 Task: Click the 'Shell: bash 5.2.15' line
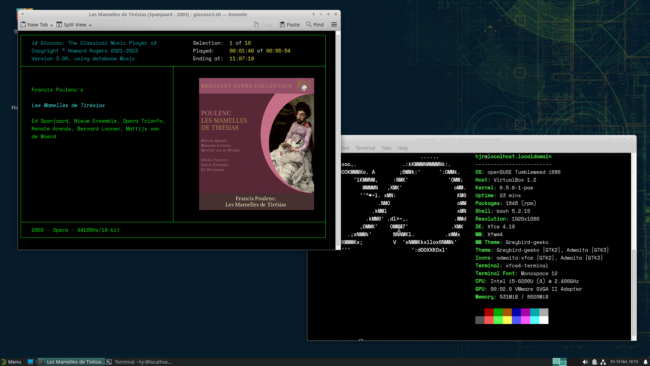[502, 211]
